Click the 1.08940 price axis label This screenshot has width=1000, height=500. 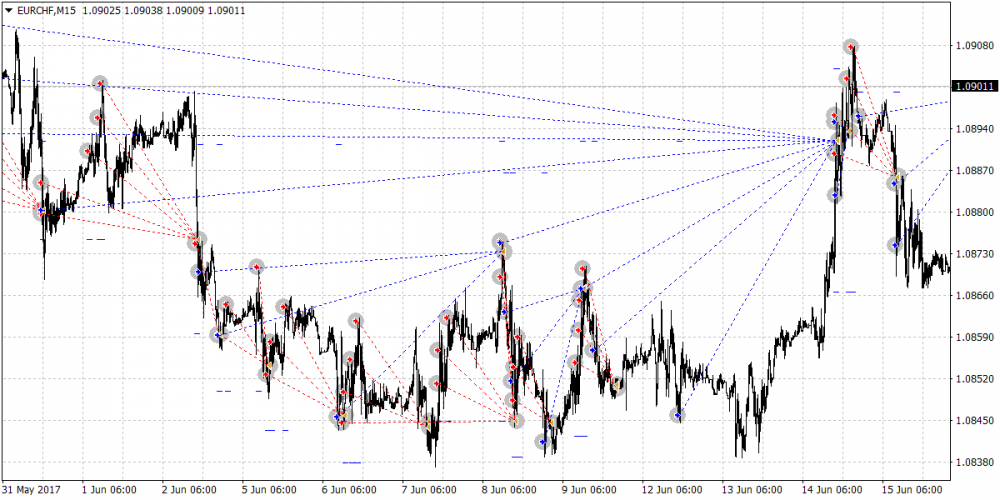[973, 129]
